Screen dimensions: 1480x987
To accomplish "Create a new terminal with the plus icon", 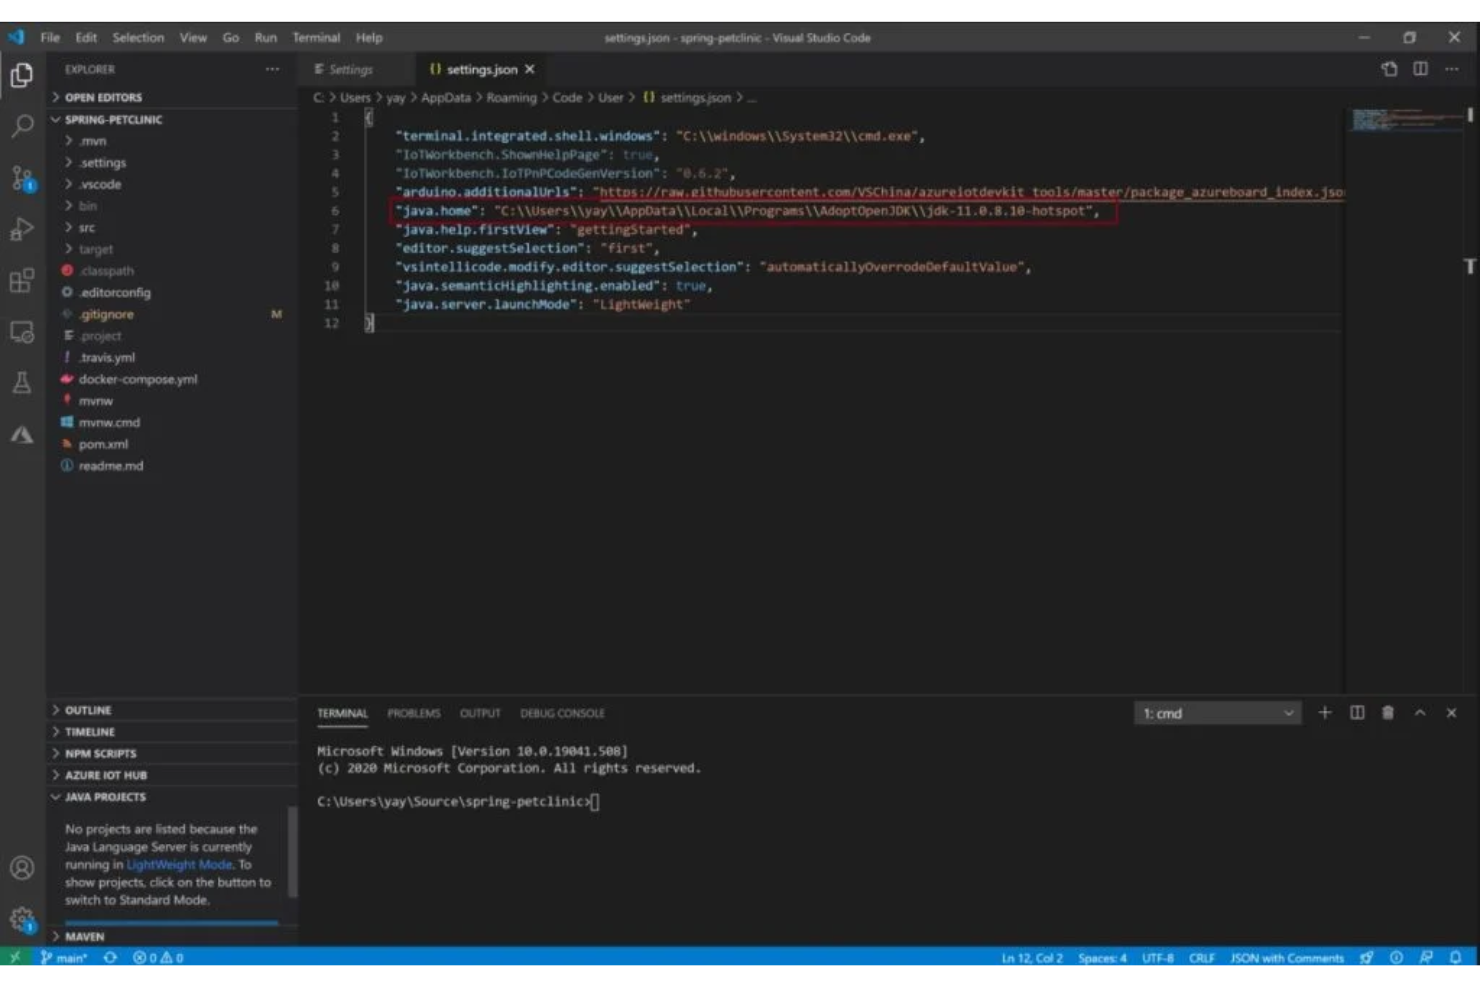I will click(x=1325, y=713).
